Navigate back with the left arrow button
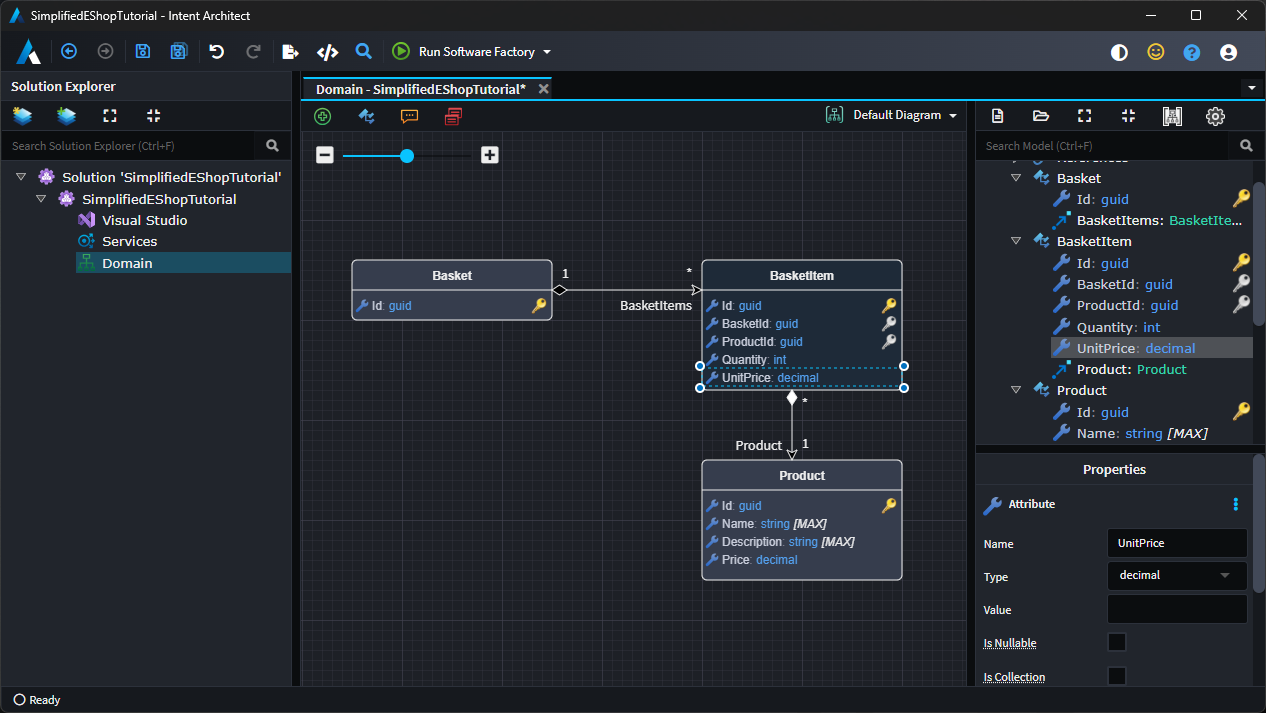This screenshot has height=713, width=1266. [x=69, y=52]
